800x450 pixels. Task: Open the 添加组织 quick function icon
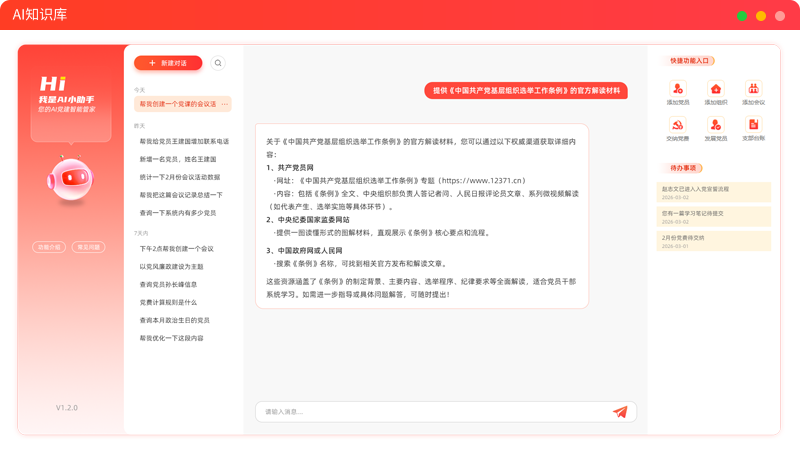point(715,89)
